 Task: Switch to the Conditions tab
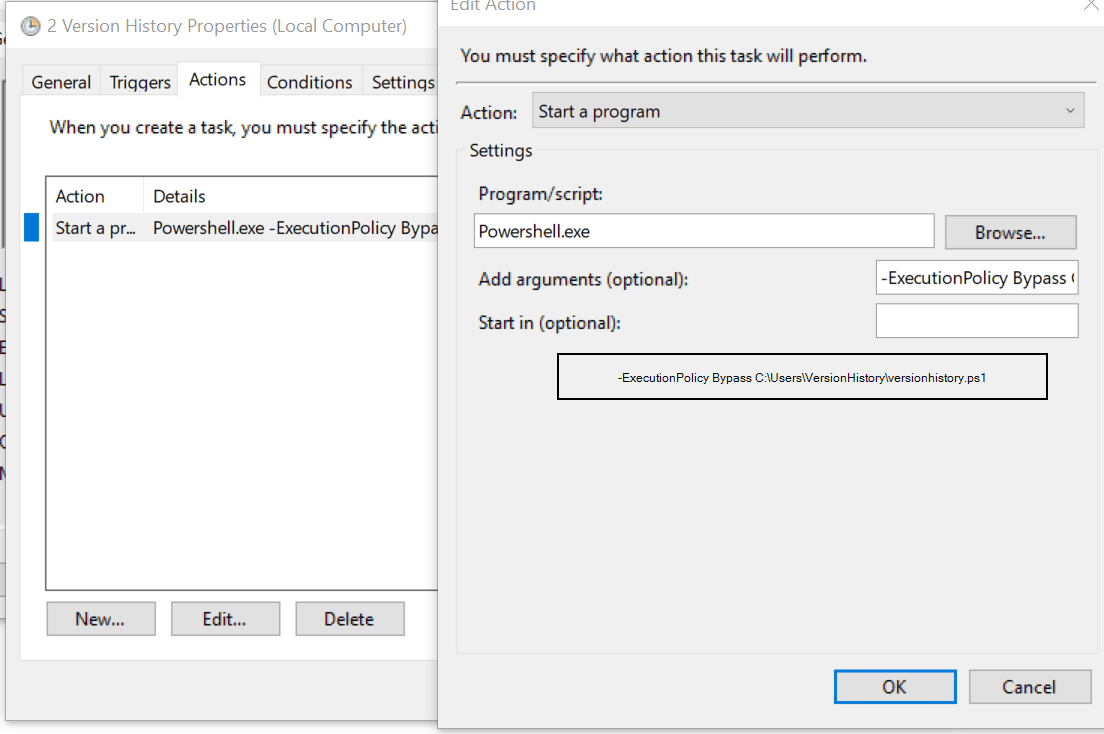click(310, 81)
